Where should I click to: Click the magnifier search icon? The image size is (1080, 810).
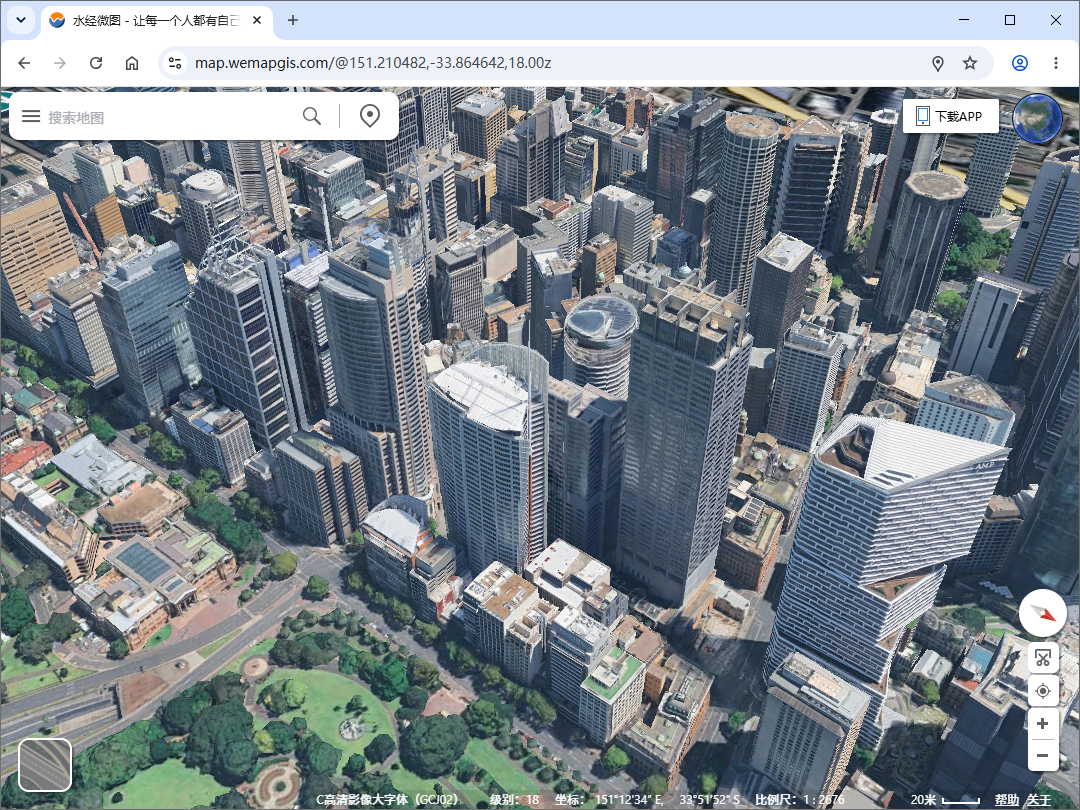tap(312, 116)
